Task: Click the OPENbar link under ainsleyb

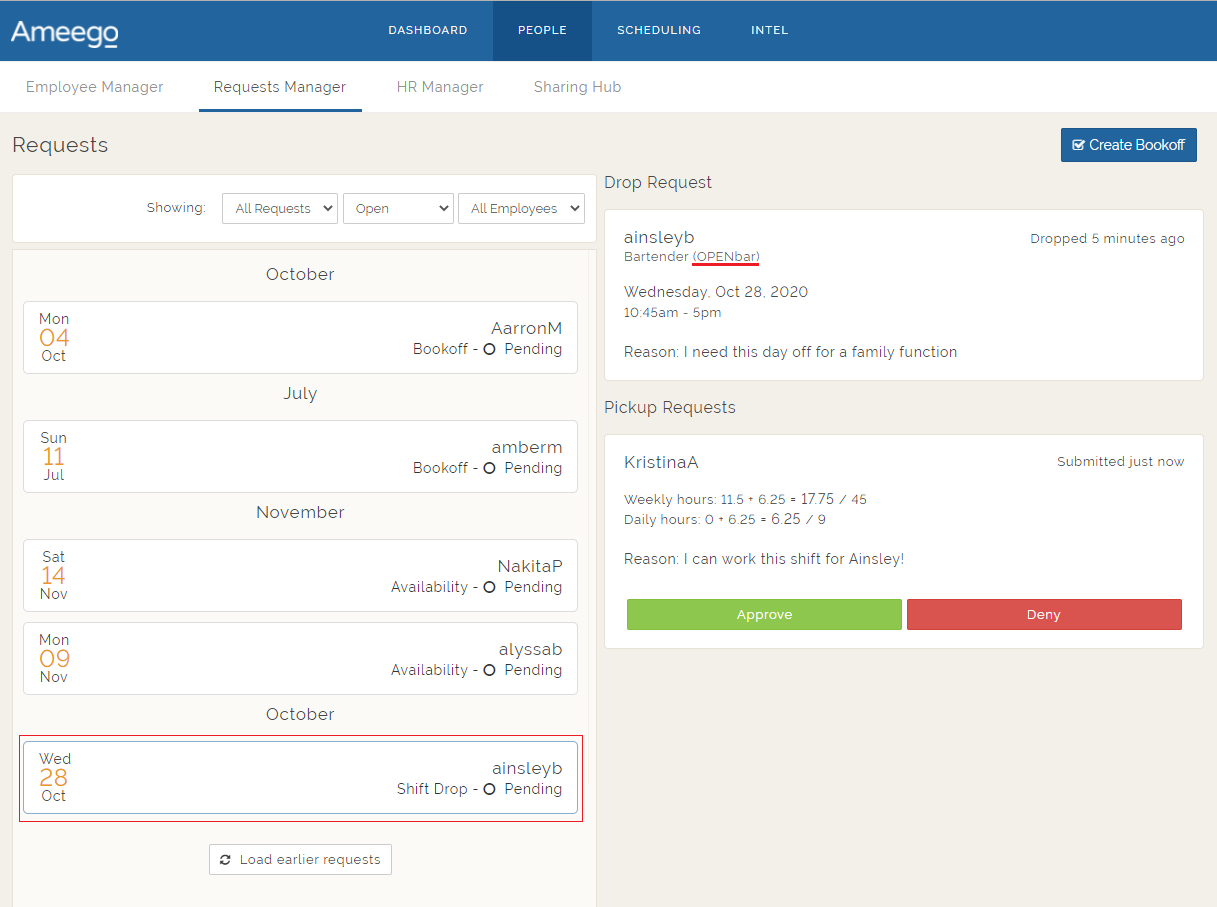Action: (725, 257)
